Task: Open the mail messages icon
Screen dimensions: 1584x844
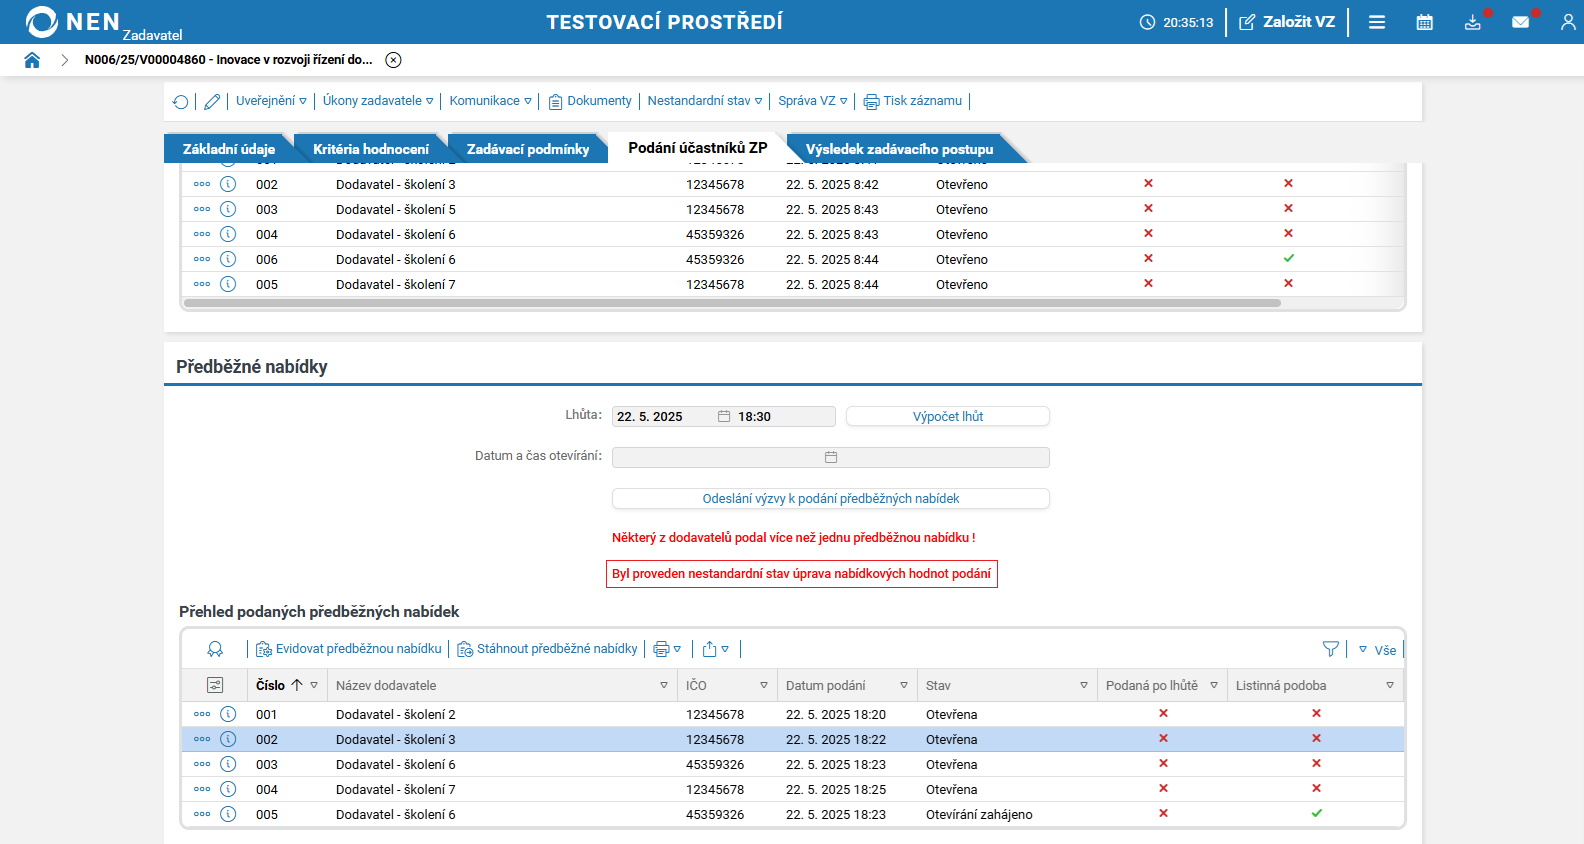Action: (x=1521, y=22)
